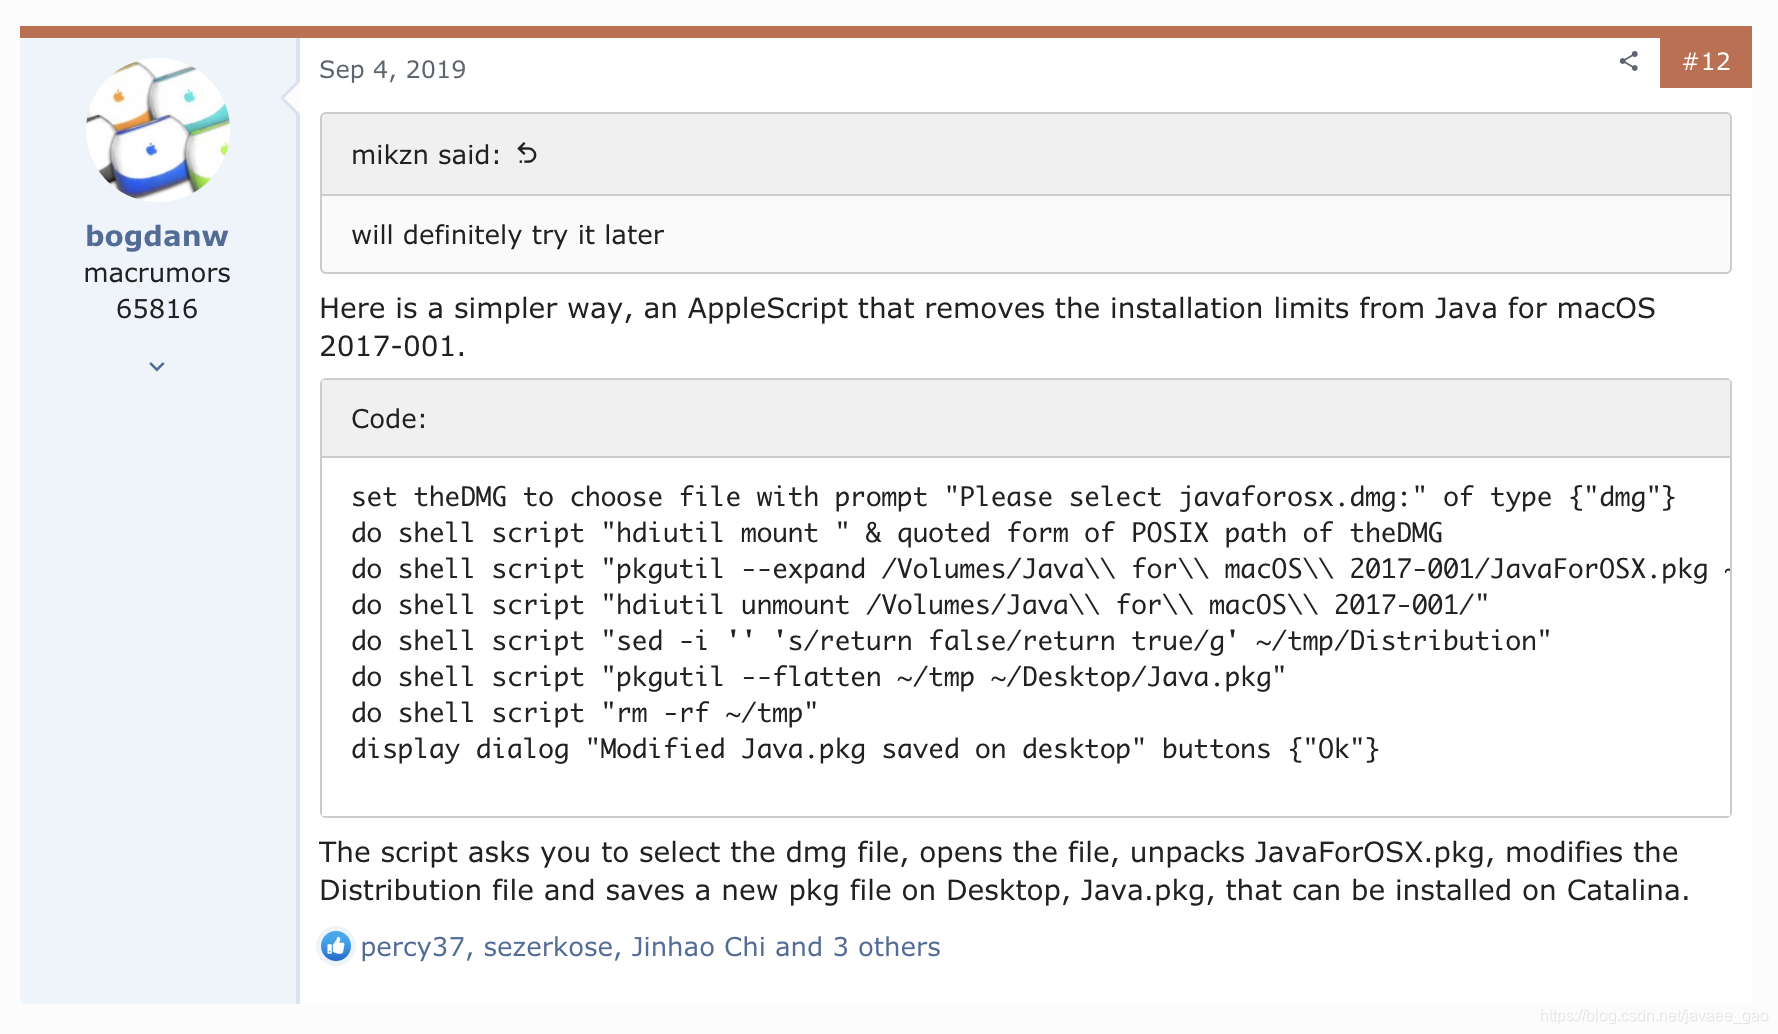This screenshot has height=1034, width=1778.
Task: Click the code line containing 'hdiutil unmount'
Action: 920,605
